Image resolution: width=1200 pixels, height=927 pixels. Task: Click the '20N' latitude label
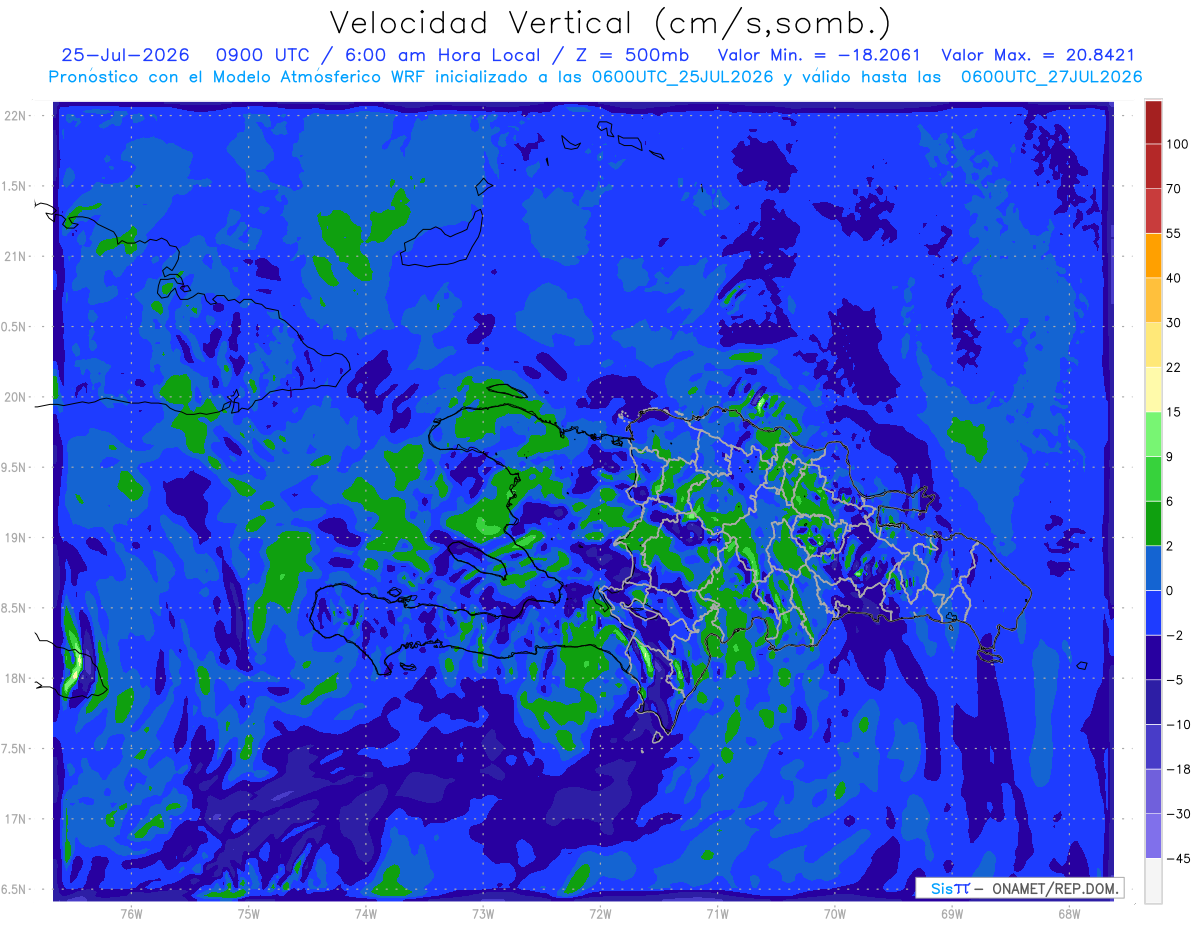15,397
